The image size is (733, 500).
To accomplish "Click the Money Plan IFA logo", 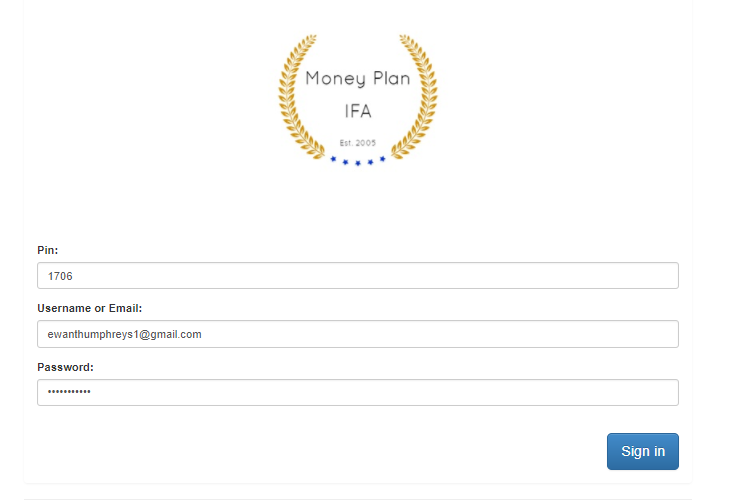I will 358,100.
